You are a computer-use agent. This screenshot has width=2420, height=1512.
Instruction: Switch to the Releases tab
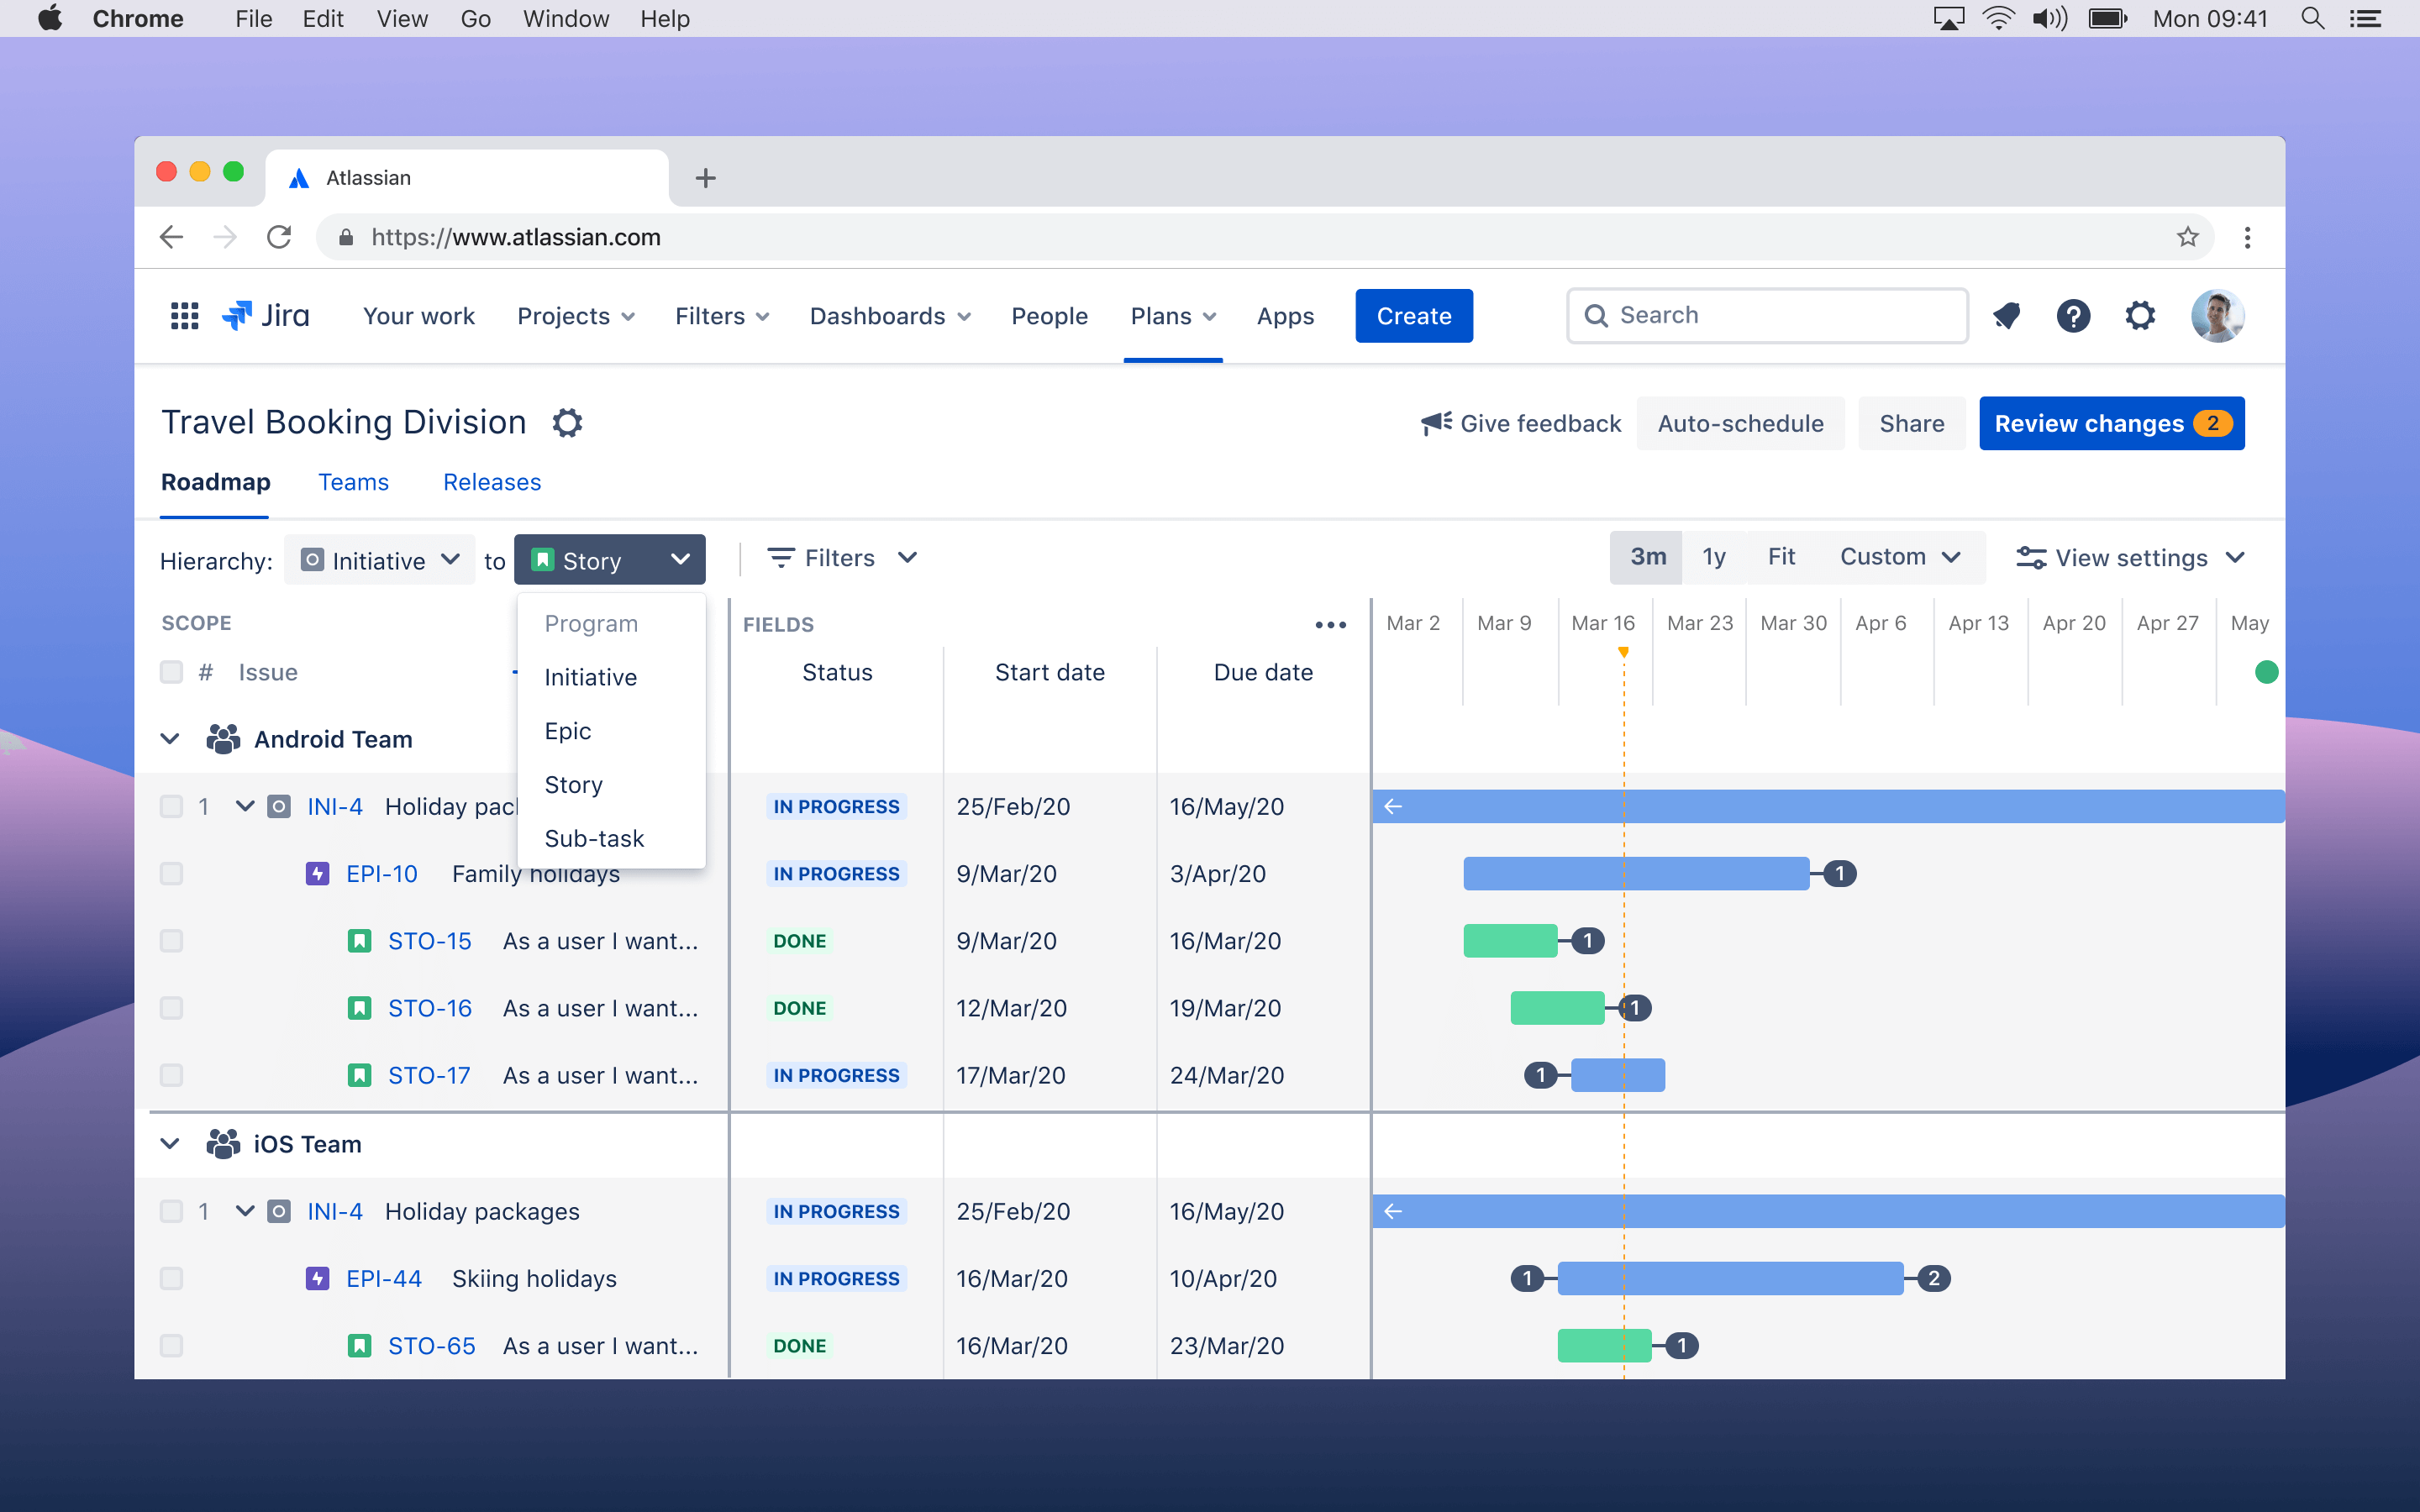491,482
